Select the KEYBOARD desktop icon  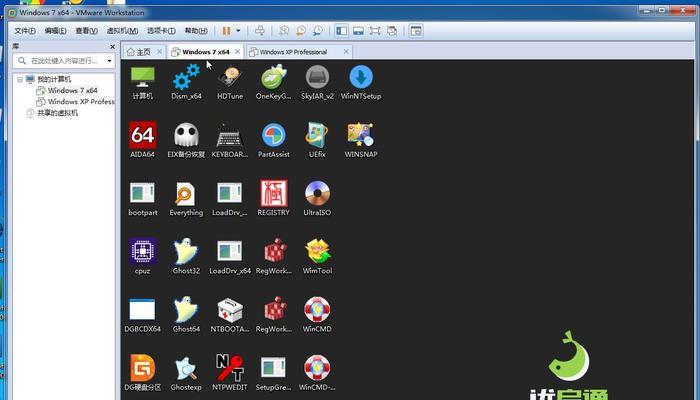click(x=230, y=140)
